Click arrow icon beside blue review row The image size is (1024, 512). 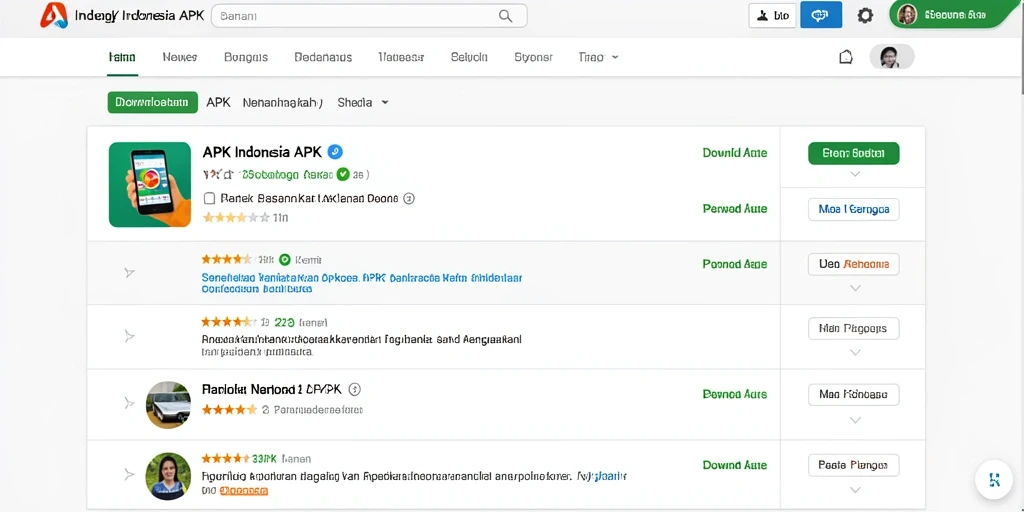click(129, 272)
